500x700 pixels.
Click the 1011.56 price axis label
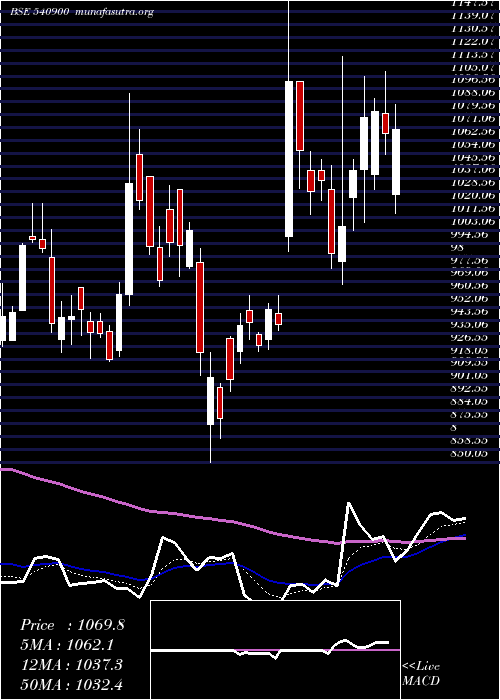[473, 208]
